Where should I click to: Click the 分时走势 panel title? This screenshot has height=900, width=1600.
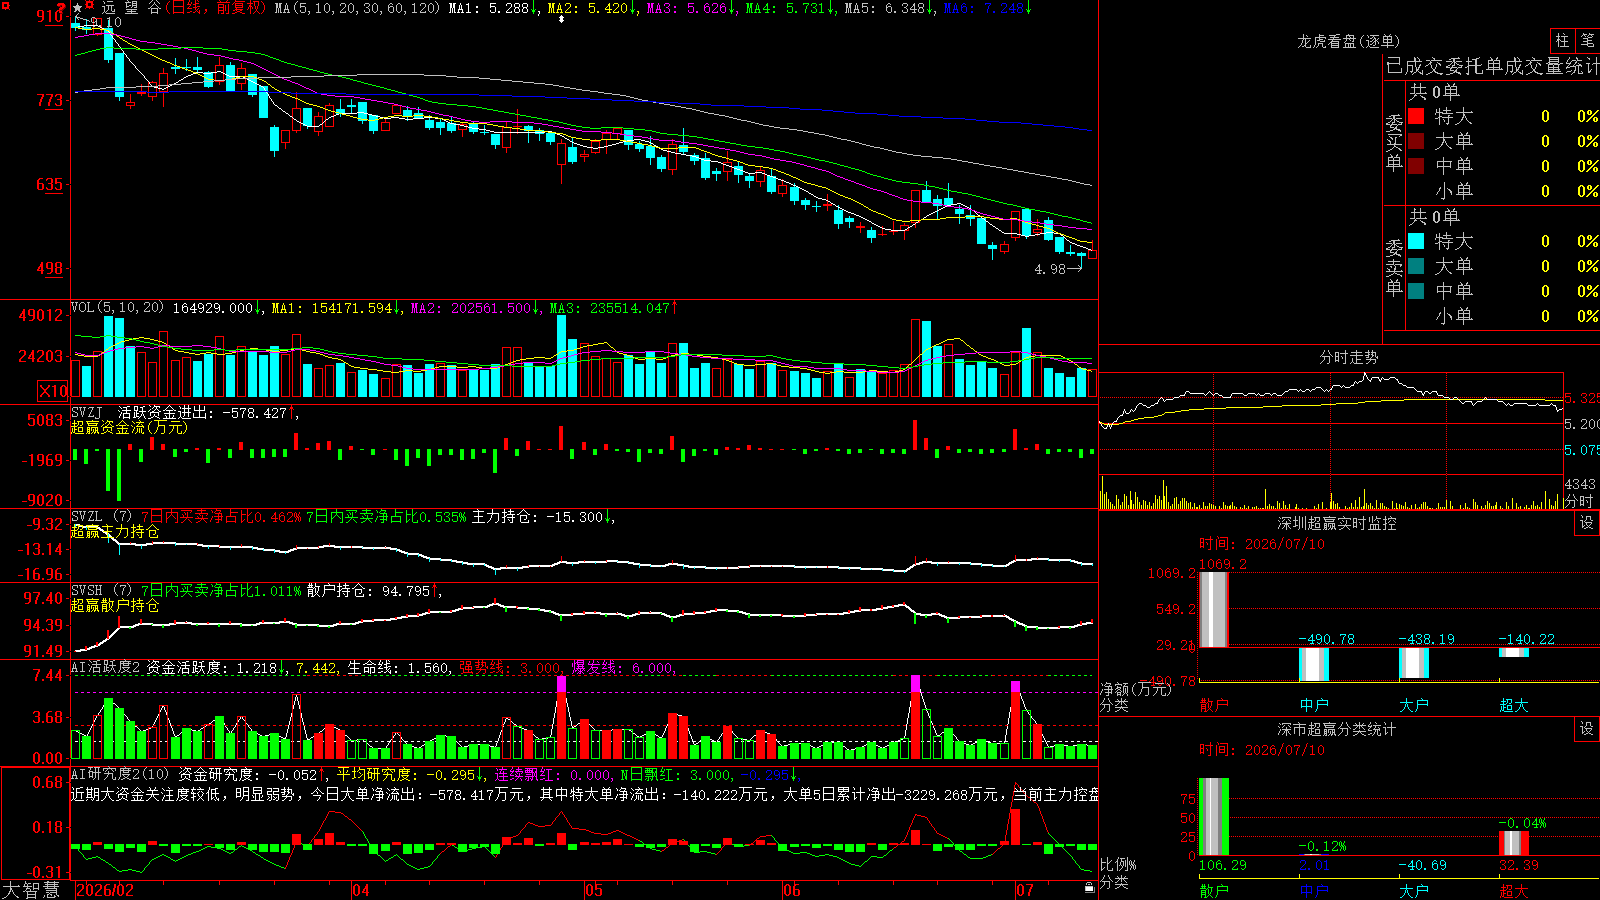pos(1349,357)
